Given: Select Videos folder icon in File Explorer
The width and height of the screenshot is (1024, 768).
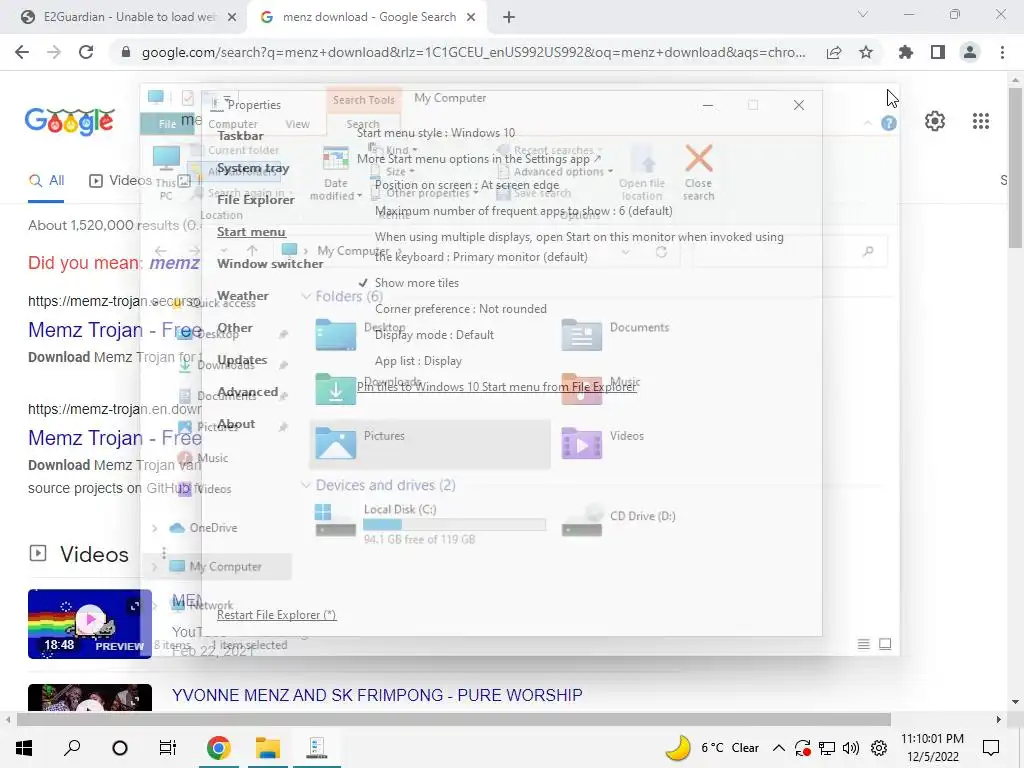Looking at the screenshot, I should (x=581, y=443).
